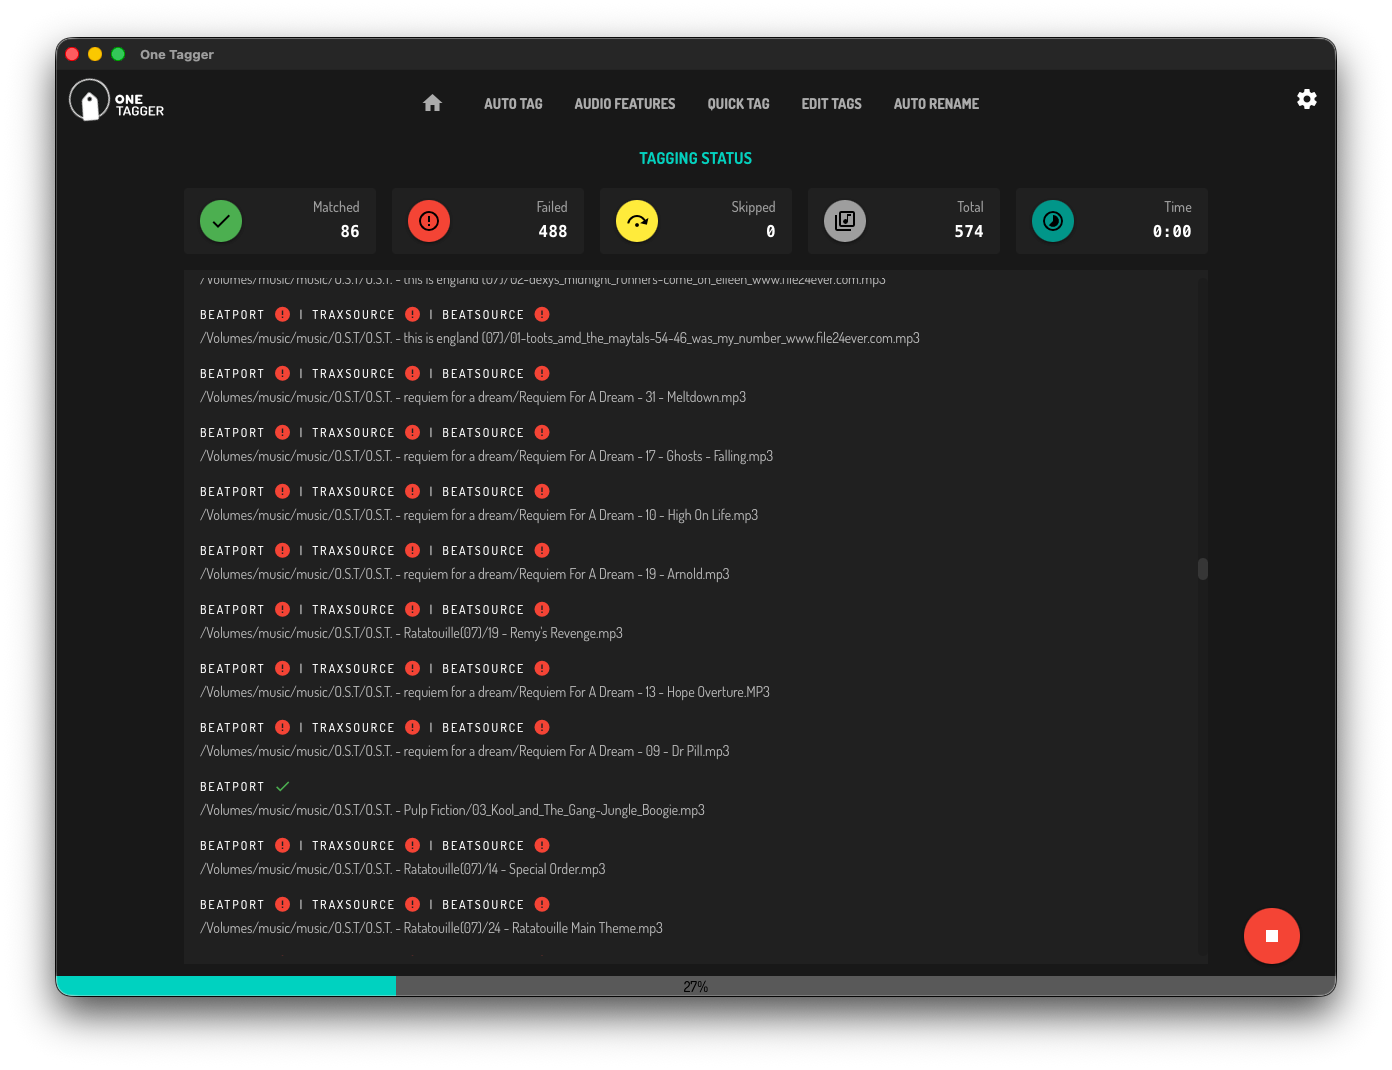The image size is (1392, 1070).
Task: Go to the Quick Tag tab
Action: [x=738, y=104]
